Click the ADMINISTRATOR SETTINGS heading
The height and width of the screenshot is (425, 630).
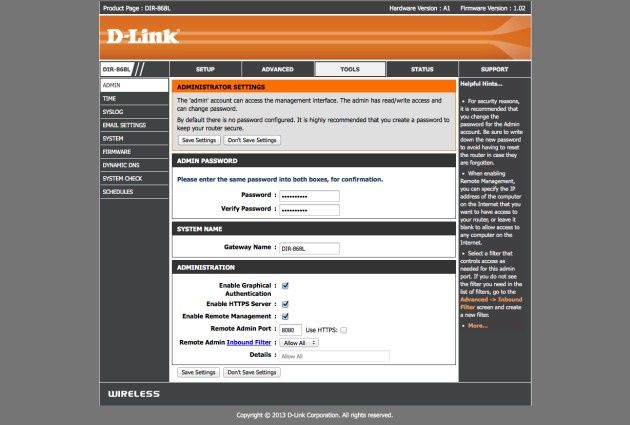[x=221, y=87]
